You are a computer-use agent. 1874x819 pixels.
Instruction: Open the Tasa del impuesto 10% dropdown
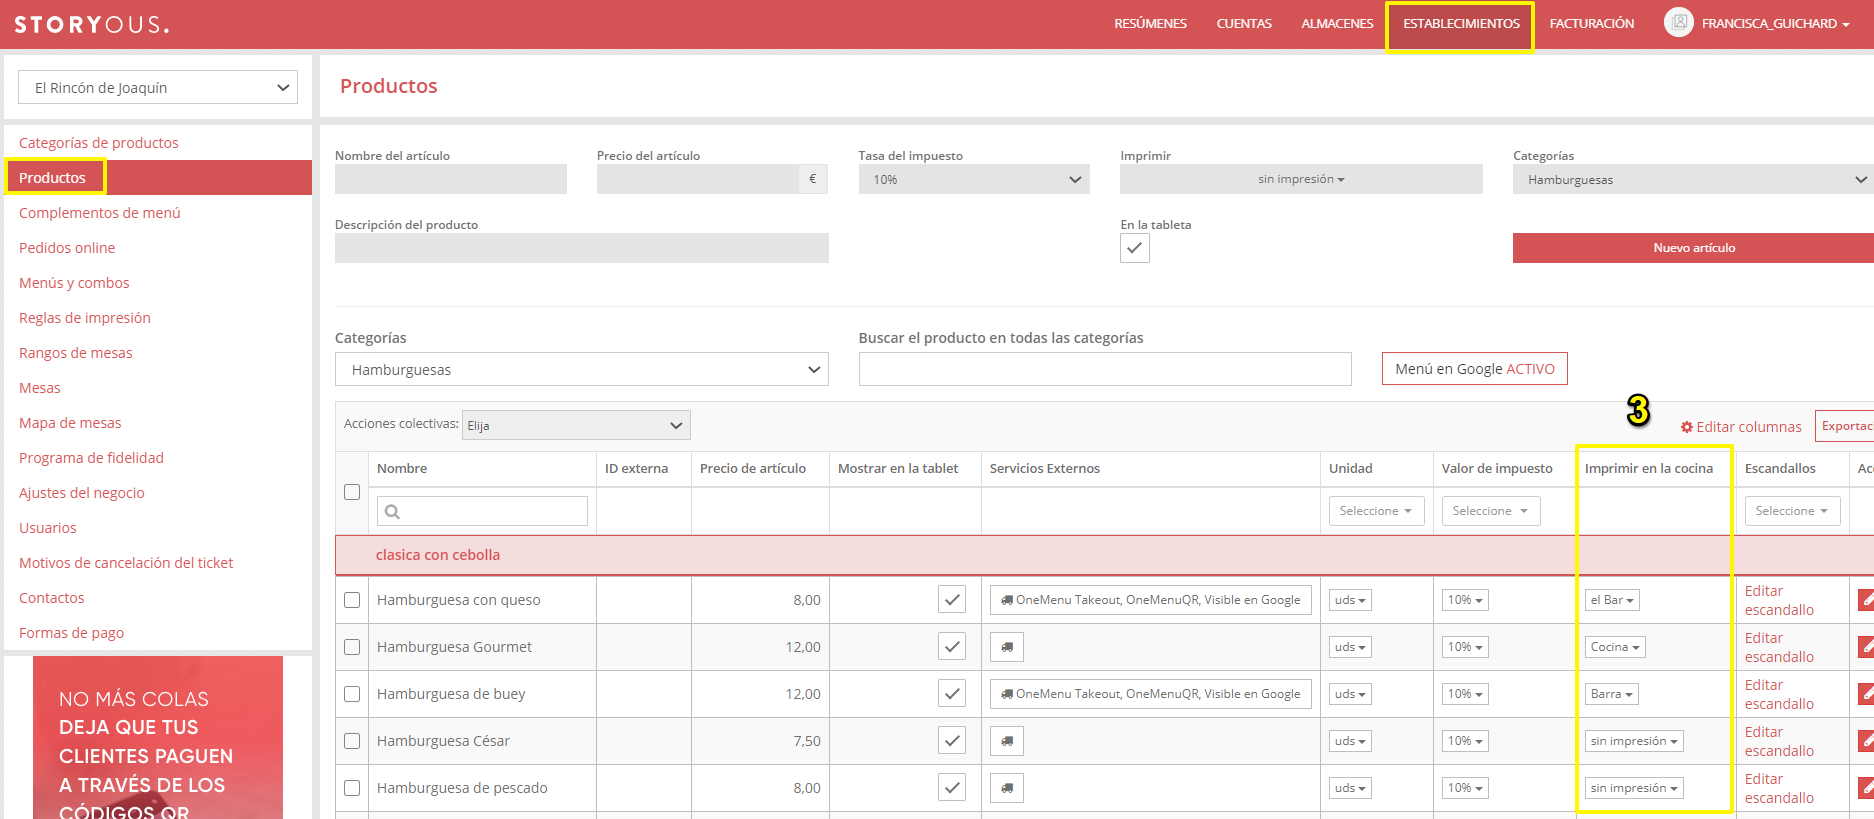(974, 179)
